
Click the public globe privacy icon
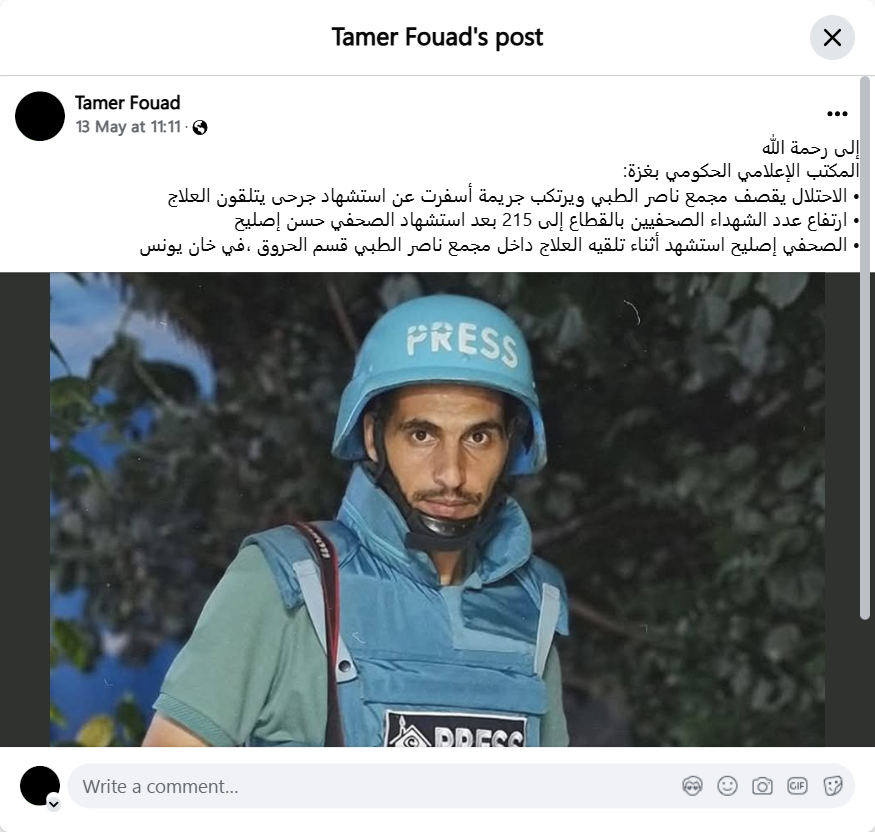[200, 128]
